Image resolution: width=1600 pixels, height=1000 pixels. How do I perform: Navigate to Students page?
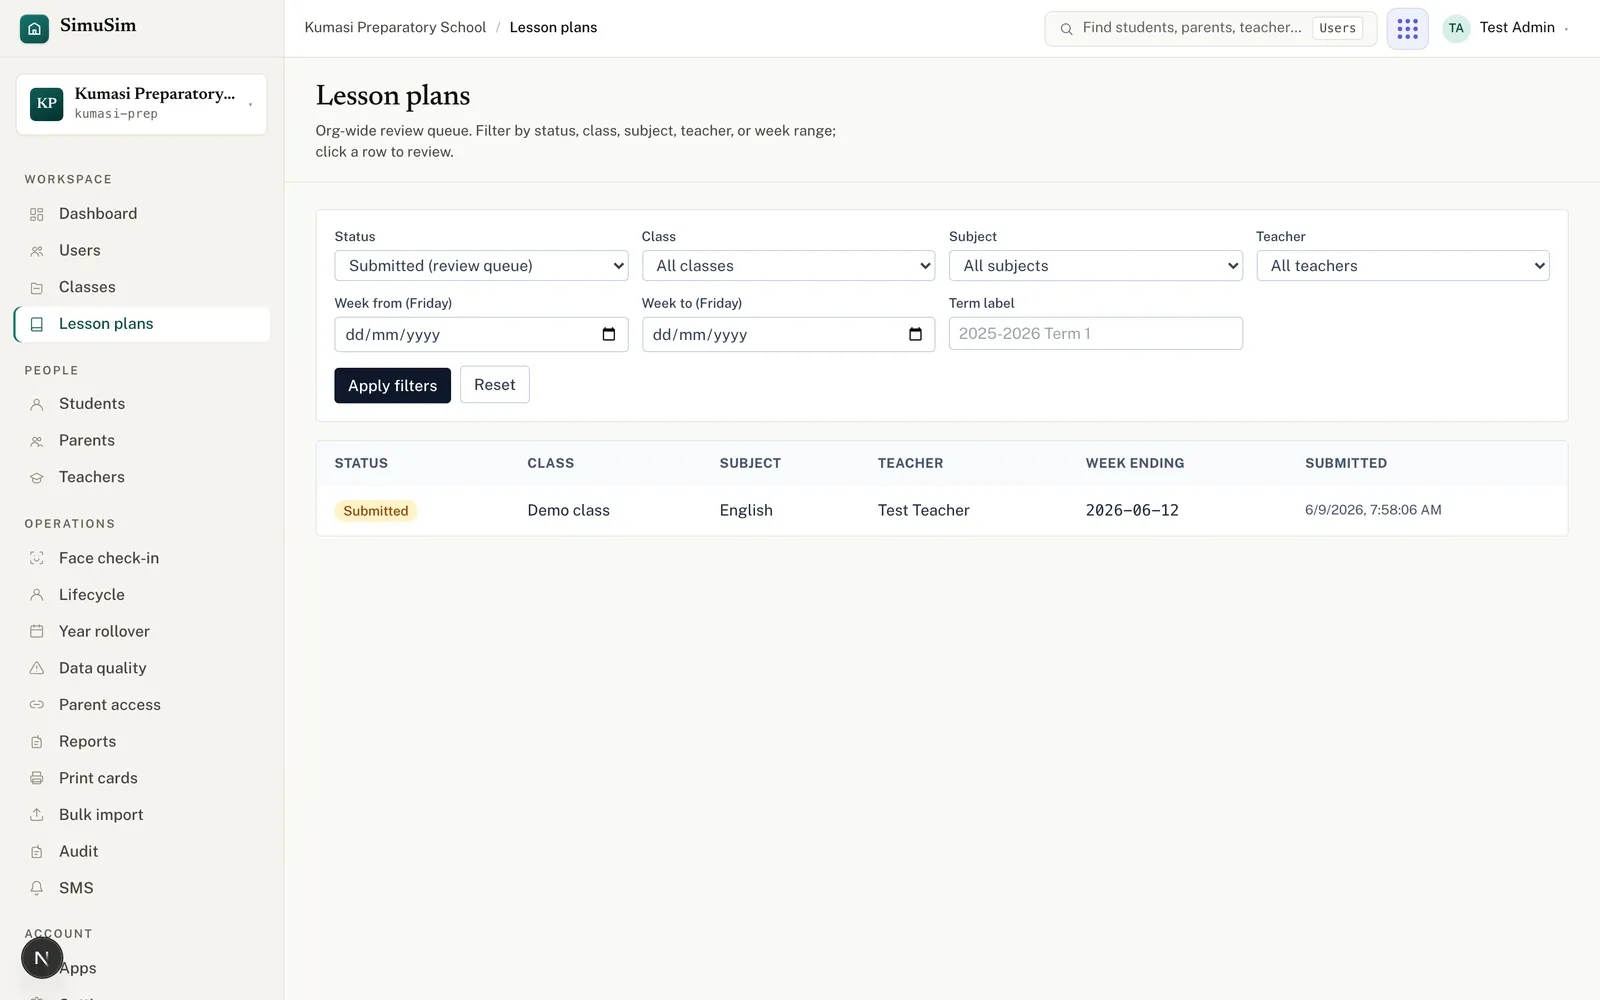pyautogui.click(x=141, y=404)
